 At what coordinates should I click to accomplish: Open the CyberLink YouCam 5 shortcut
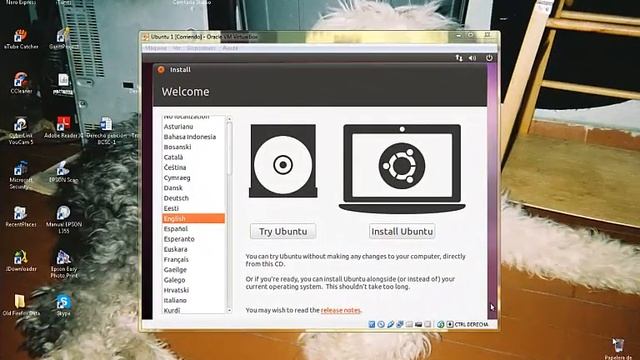21,131
